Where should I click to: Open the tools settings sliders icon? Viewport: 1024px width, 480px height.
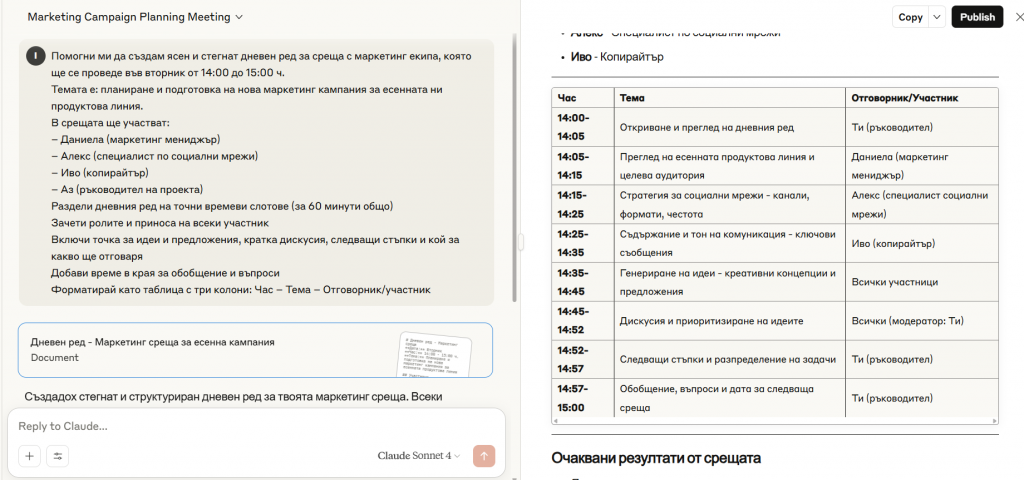tap(57, 456)
